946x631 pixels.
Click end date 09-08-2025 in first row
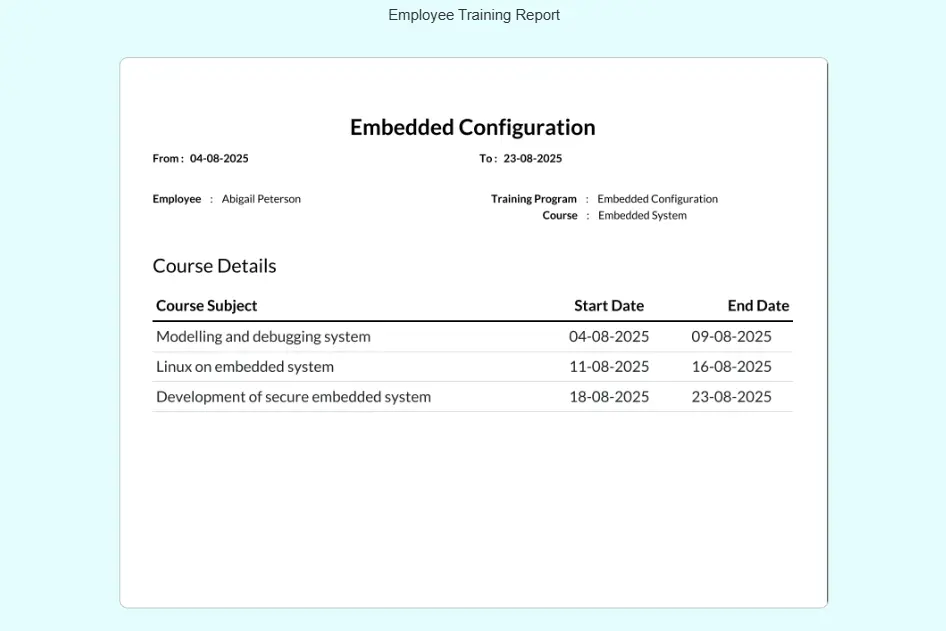click(731, 337)
